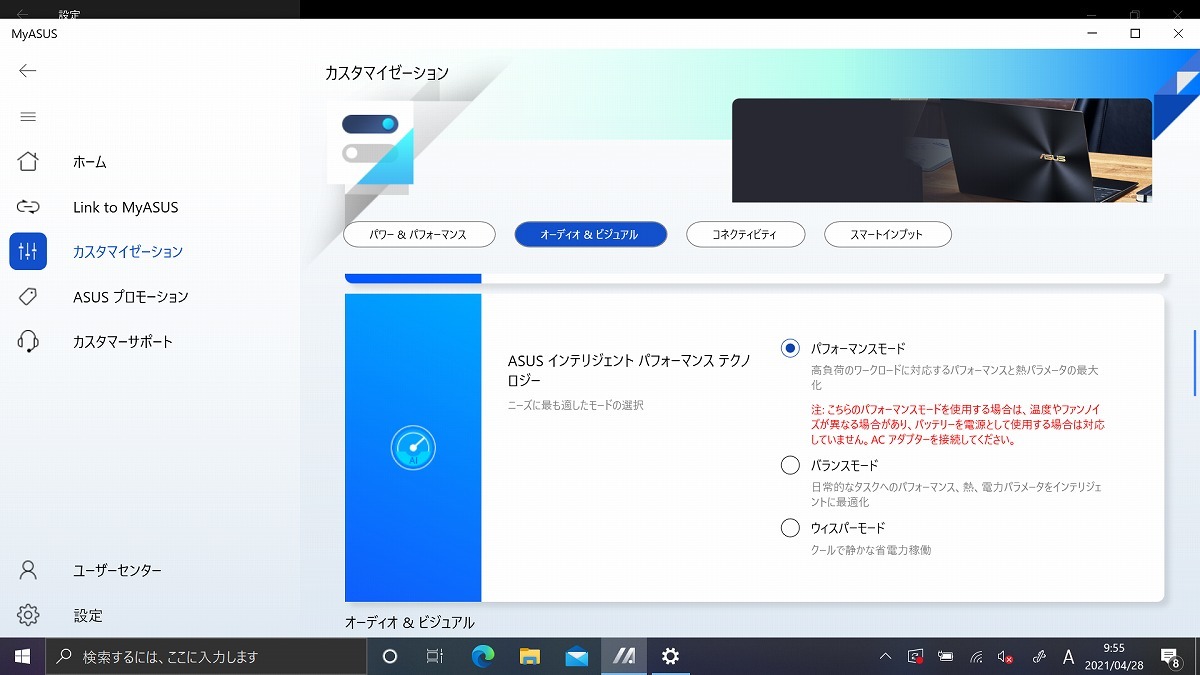Open the Windows Start menu
Image resolution: width=1200 pixels, height=675 pixels.
(22, 656)
